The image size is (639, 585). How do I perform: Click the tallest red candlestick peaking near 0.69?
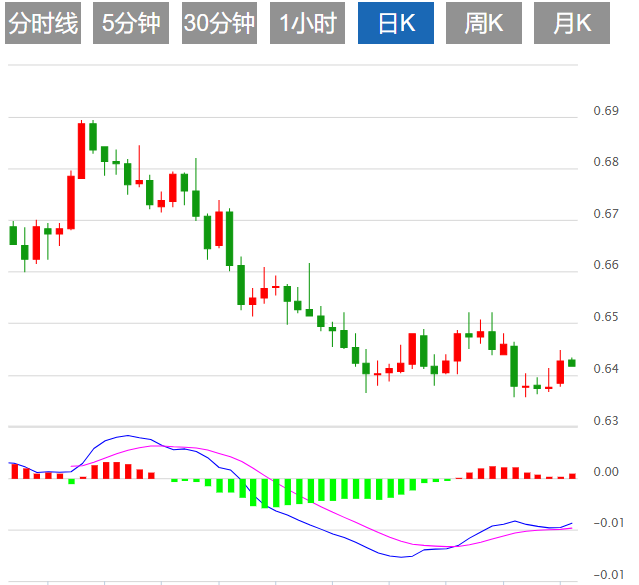82,150
